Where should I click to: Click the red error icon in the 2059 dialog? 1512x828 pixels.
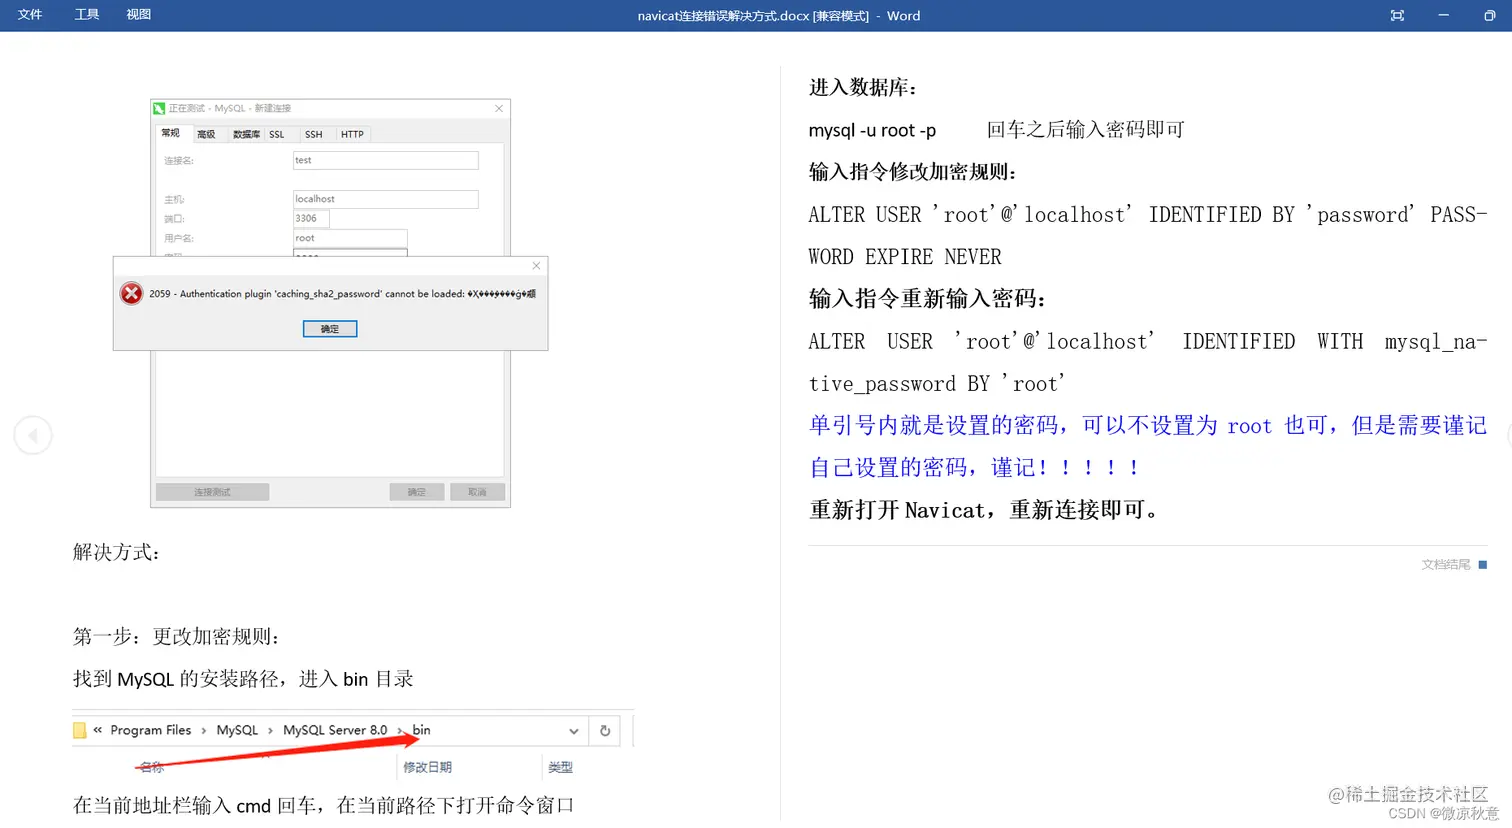pos(131,293)
